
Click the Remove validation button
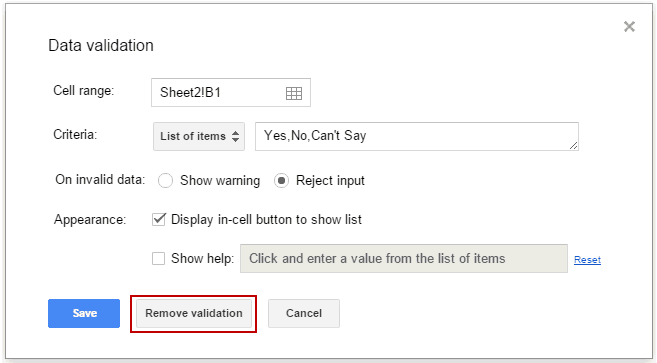point(194,314)
